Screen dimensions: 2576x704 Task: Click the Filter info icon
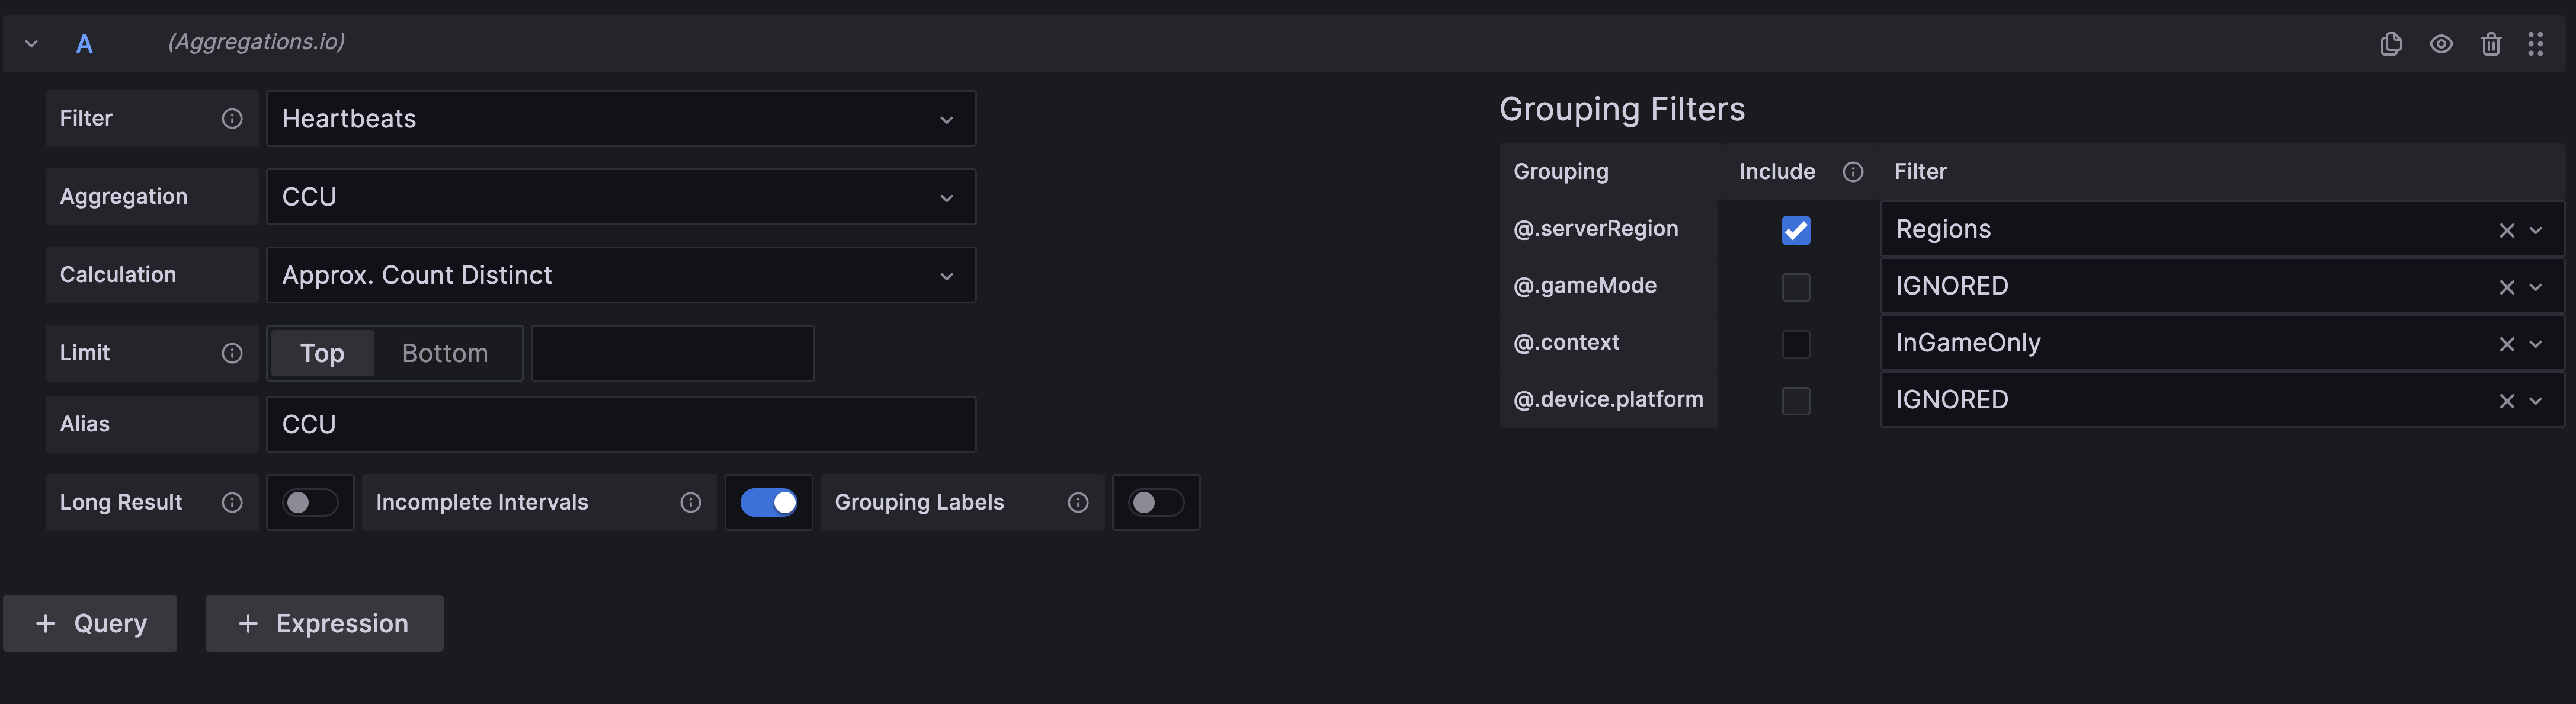232,119
